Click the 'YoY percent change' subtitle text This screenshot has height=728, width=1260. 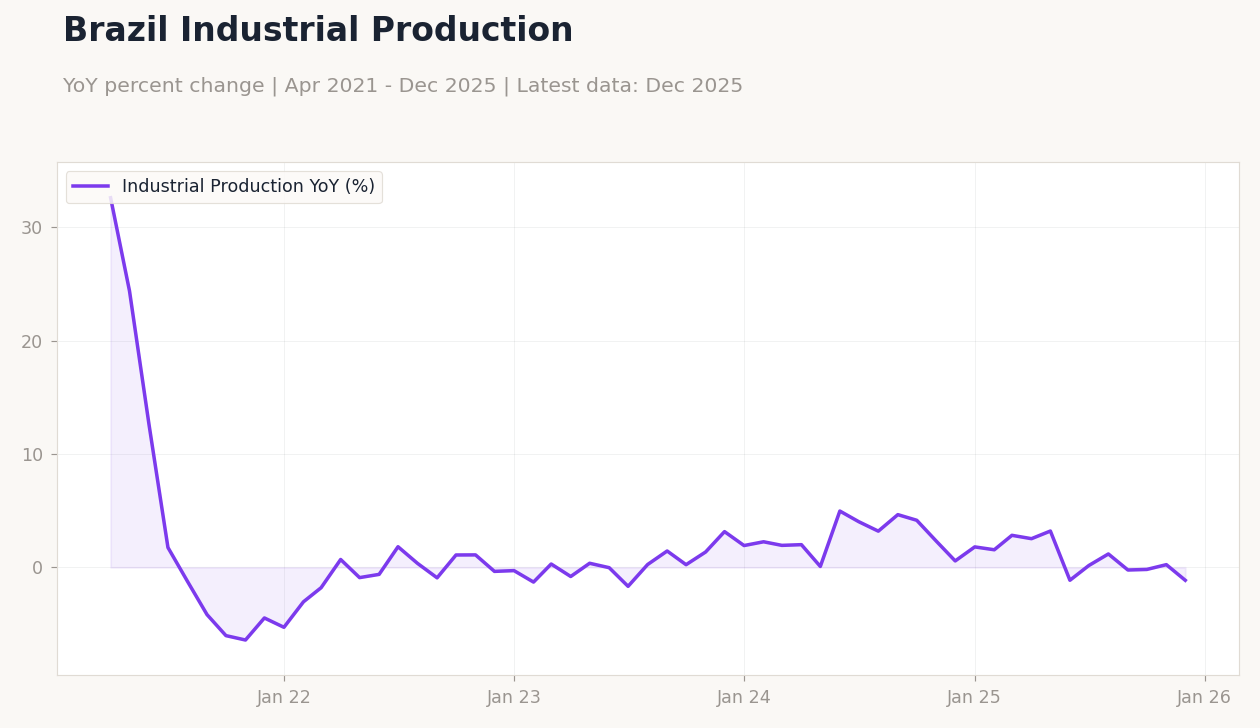click(x=166, y=86)
